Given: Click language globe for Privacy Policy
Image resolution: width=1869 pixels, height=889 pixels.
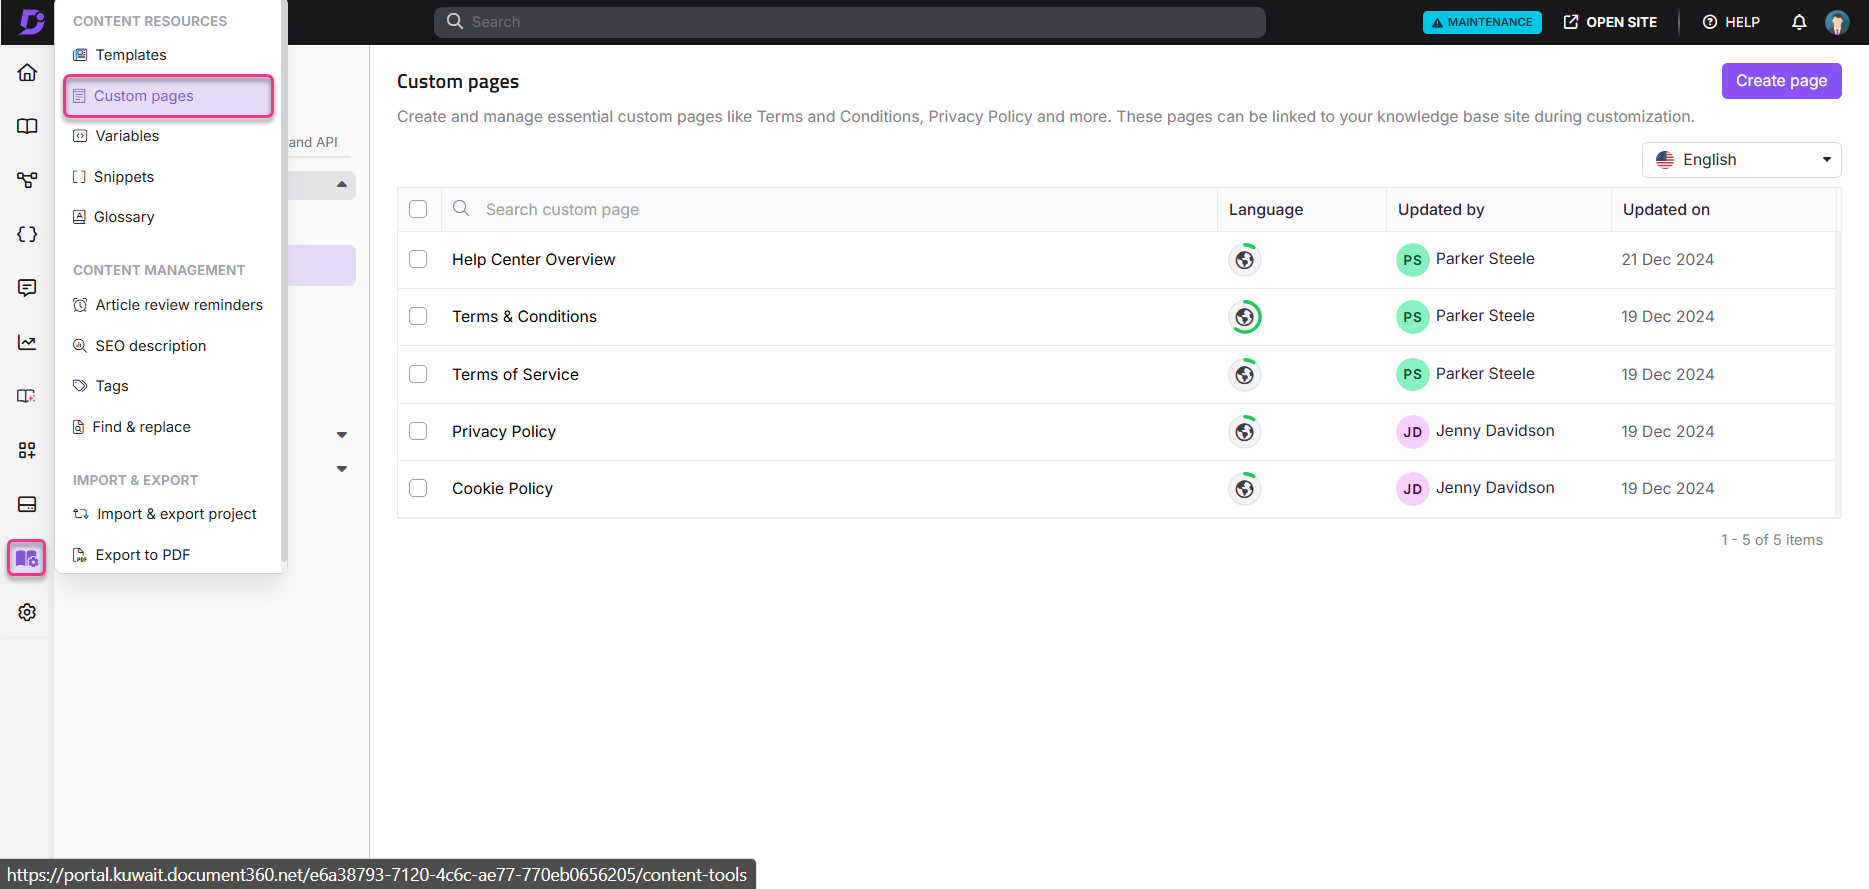Looking at the screenshot, I should coord(1245,431).
